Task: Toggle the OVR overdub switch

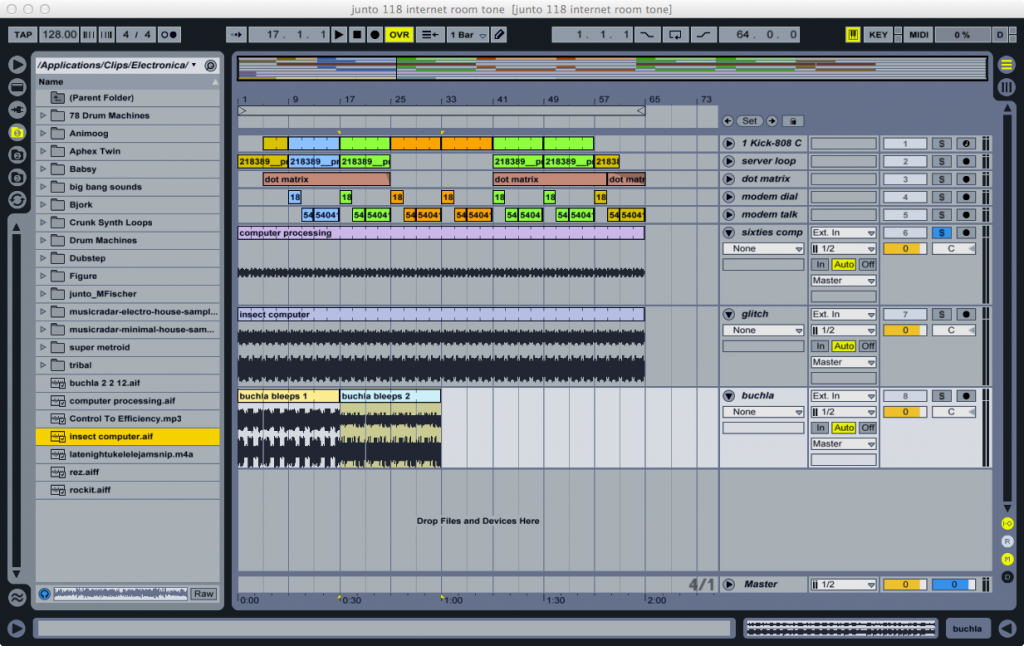Action: 399,35
